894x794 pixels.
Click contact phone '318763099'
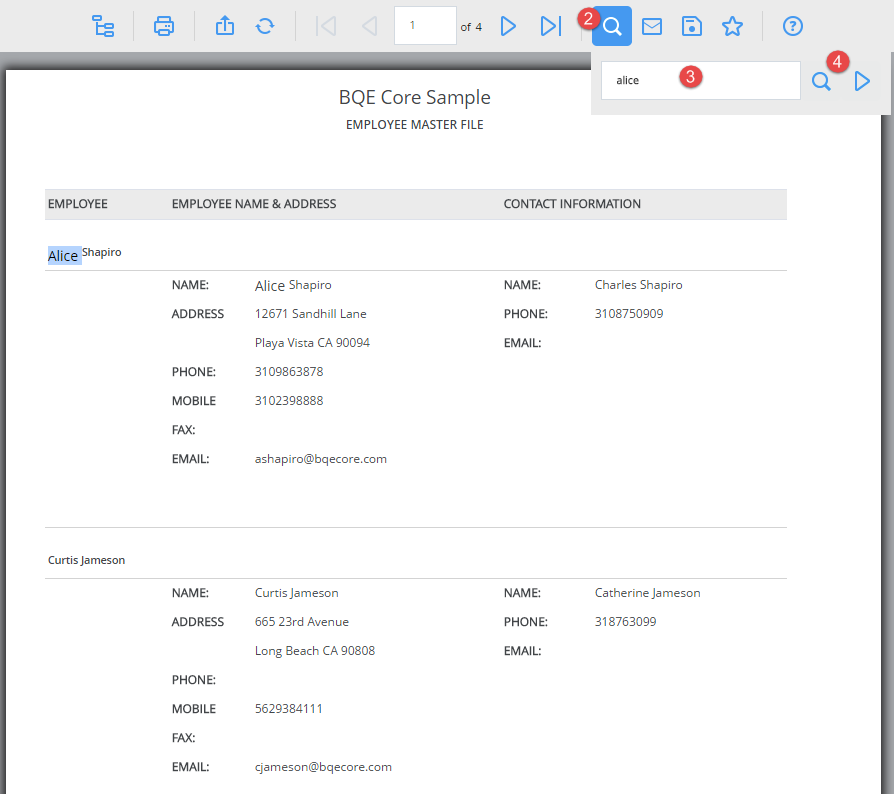point(625,622)
